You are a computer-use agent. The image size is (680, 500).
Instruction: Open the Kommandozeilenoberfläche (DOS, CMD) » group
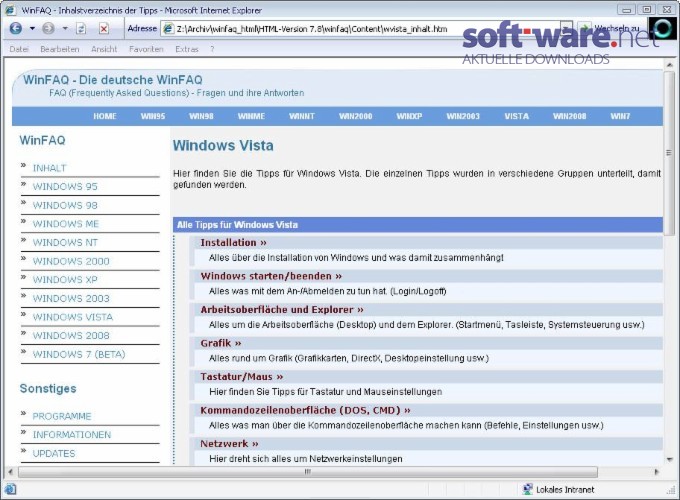305,410
